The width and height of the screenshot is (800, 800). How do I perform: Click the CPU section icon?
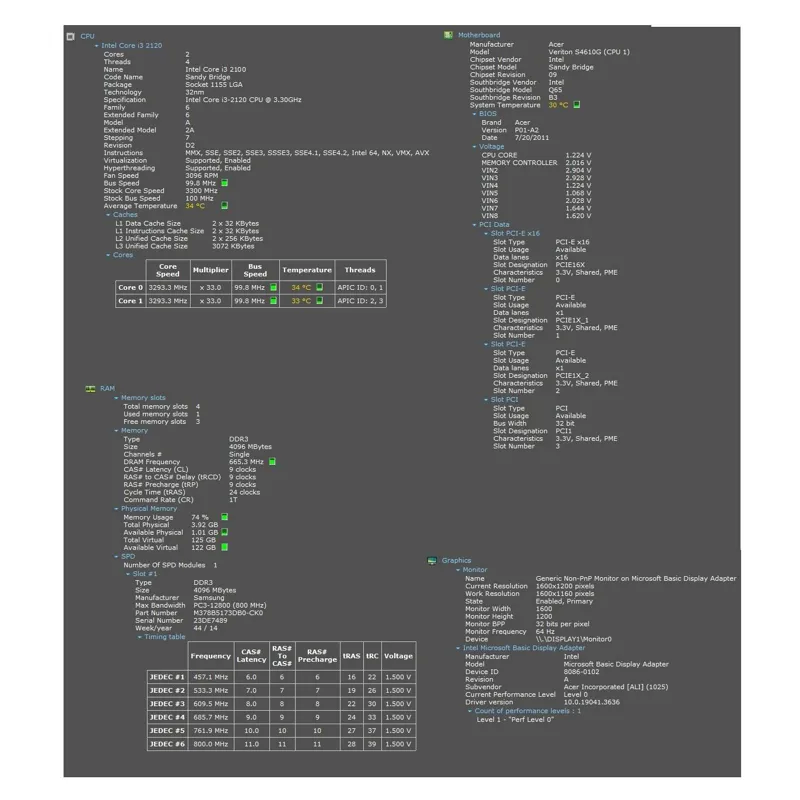point(70,37)
